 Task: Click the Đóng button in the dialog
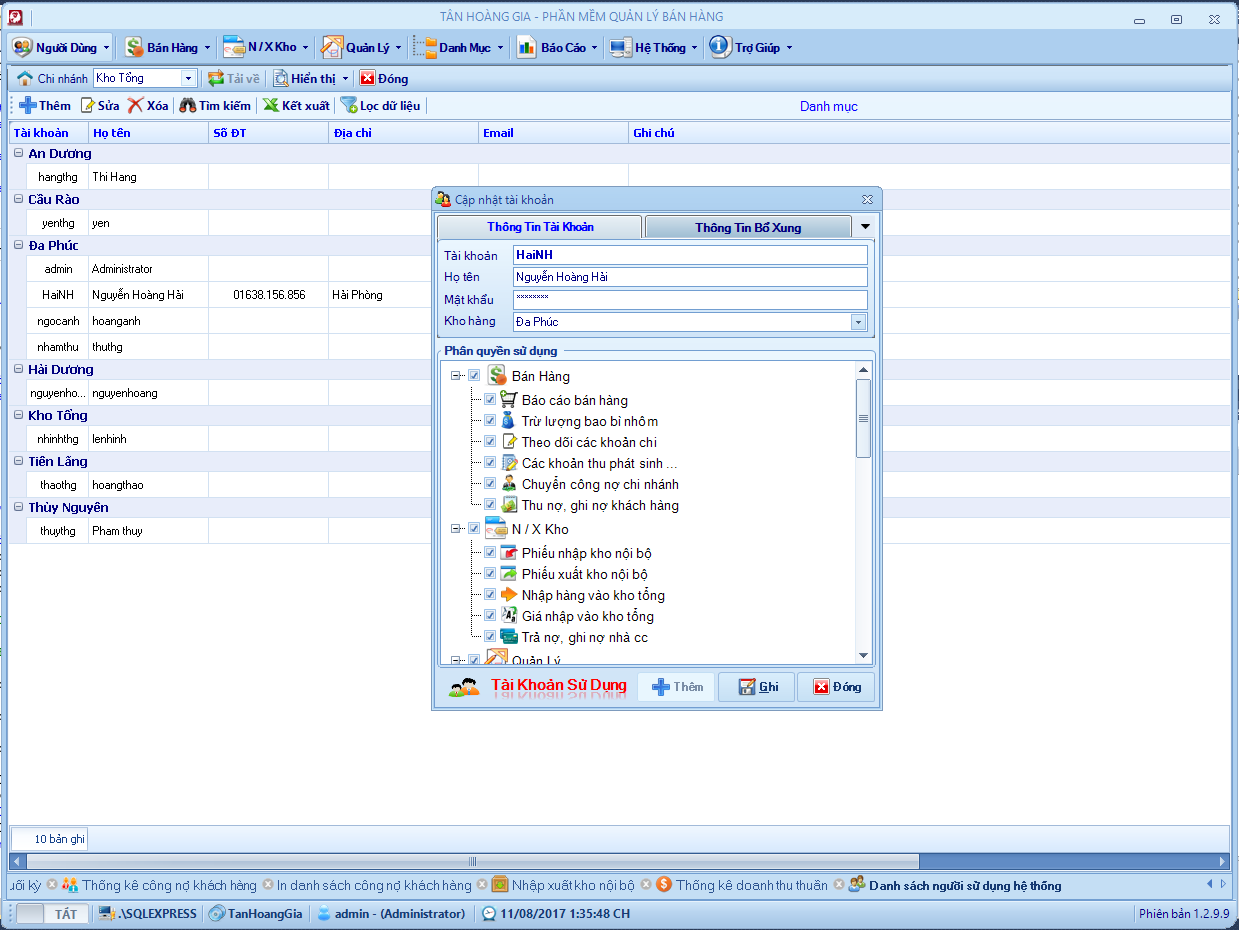[x=836, y=687]
